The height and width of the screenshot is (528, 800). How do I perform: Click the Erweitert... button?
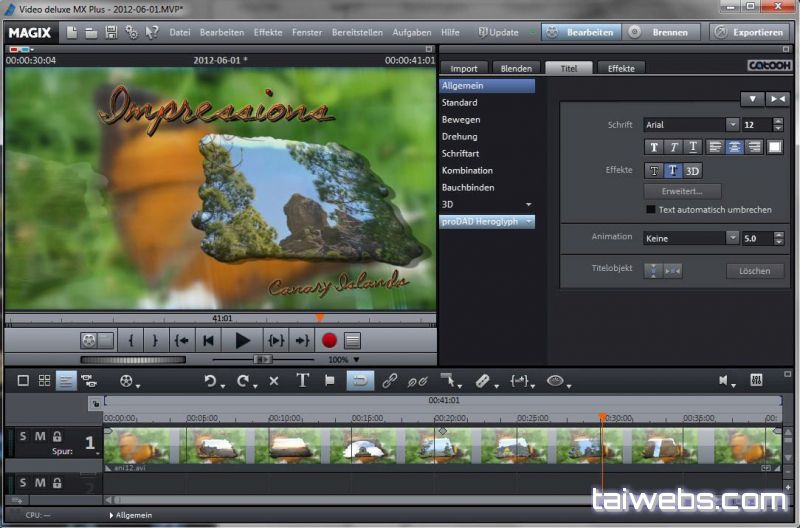tap(681, 191)
